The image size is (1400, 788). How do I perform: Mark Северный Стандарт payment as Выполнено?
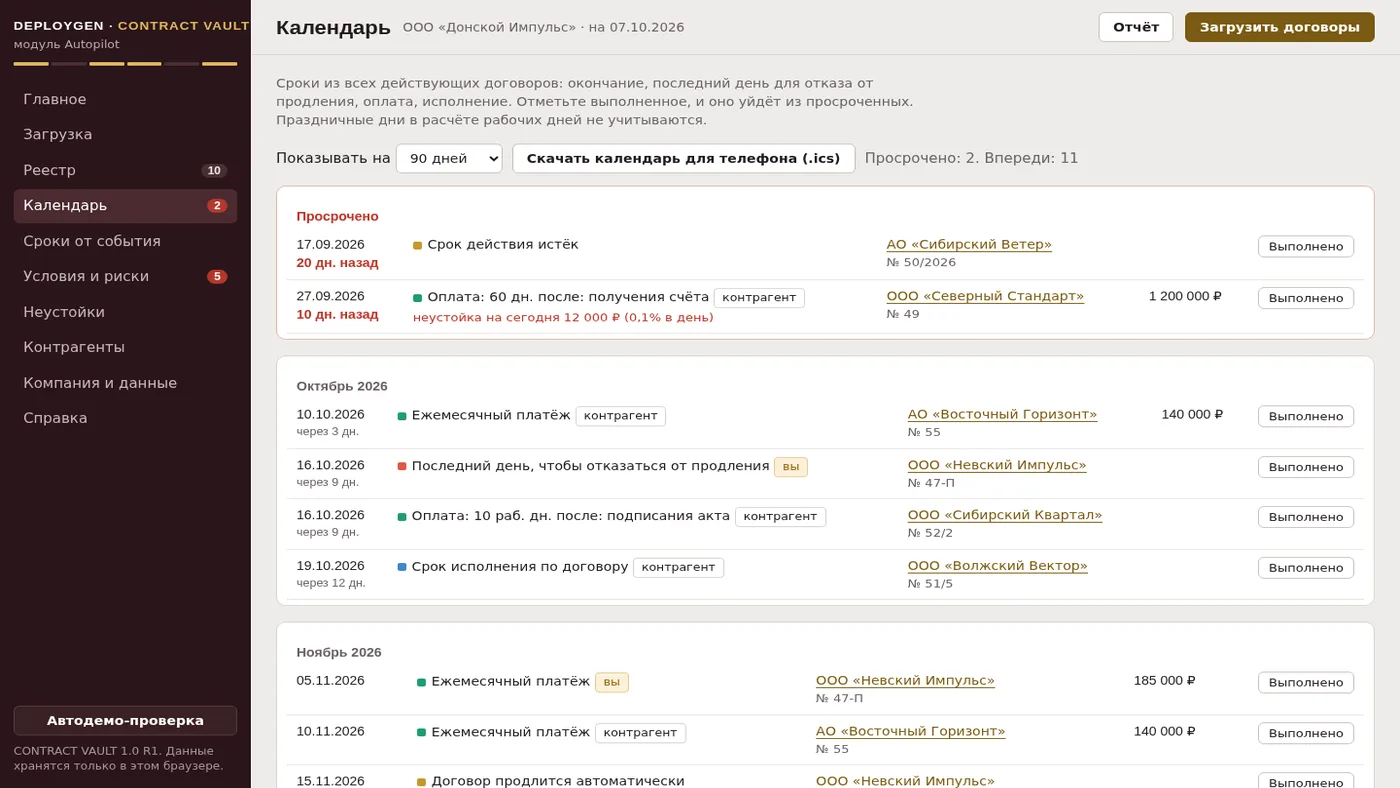click(1306, 298)
